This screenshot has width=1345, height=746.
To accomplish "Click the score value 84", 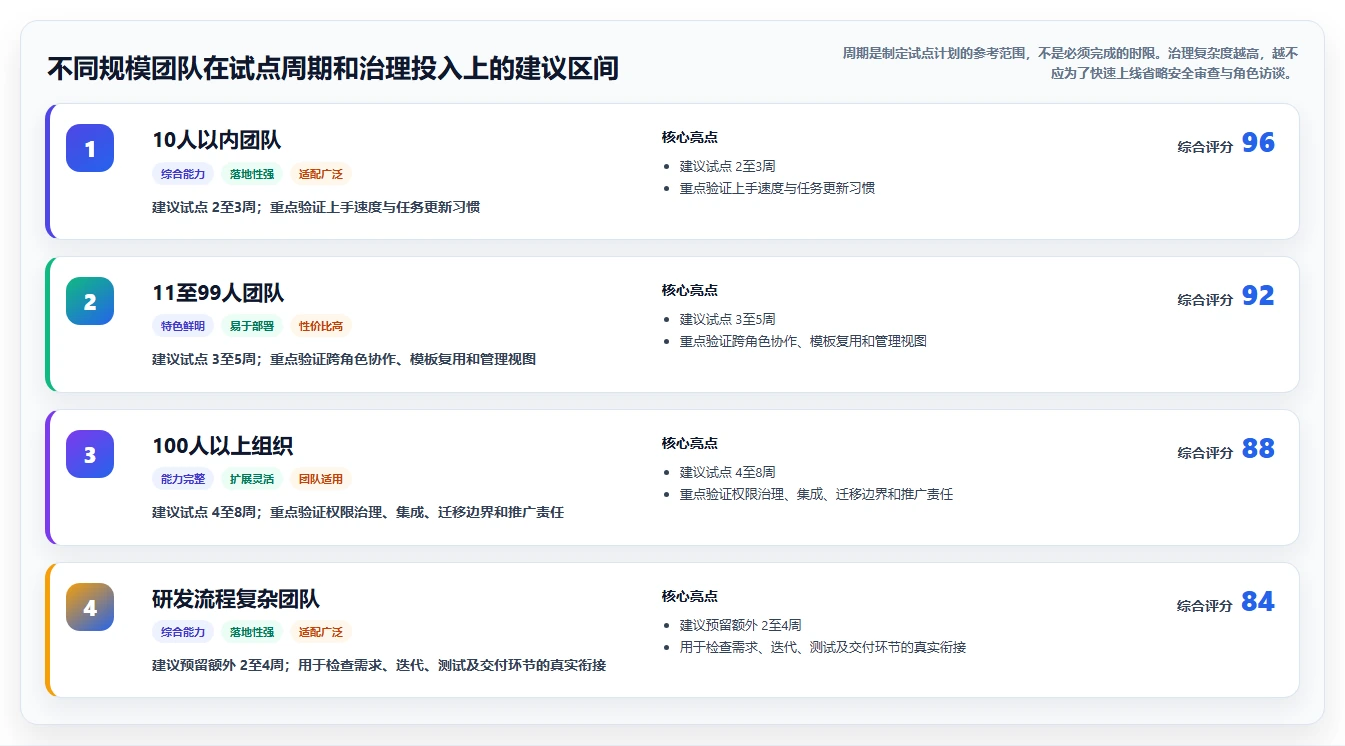I will [1258, 602].
